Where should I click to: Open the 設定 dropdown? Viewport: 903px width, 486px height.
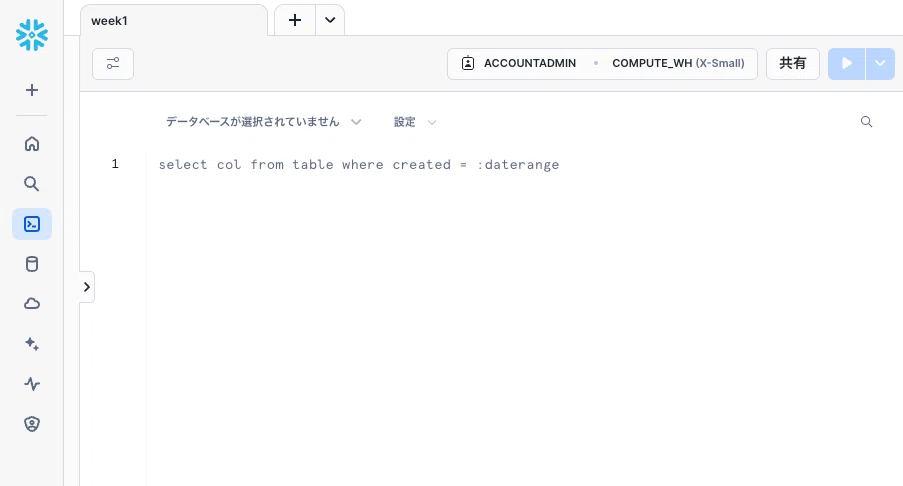[415, 122]
